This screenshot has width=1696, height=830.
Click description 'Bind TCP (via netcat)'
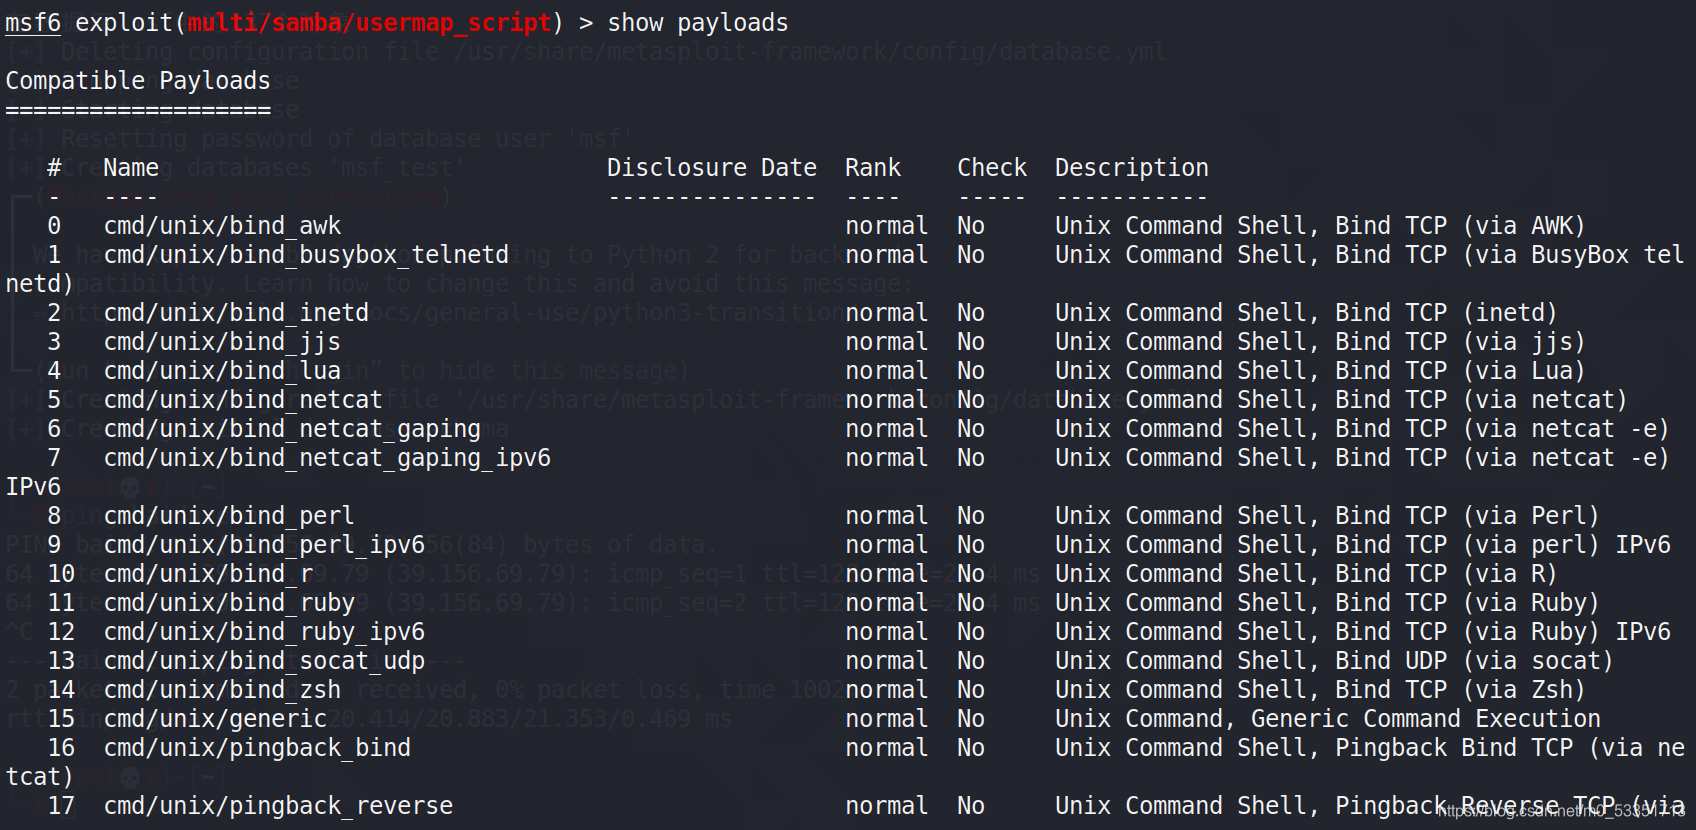coord(1481,400)
